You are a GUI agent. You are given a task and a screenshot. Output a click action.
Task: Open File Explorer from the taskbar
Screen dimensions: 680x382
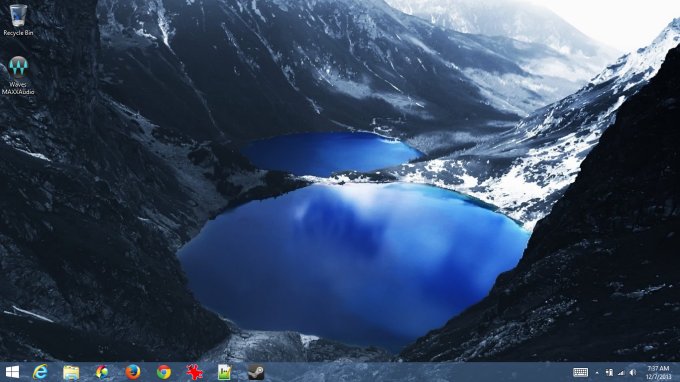71,372
